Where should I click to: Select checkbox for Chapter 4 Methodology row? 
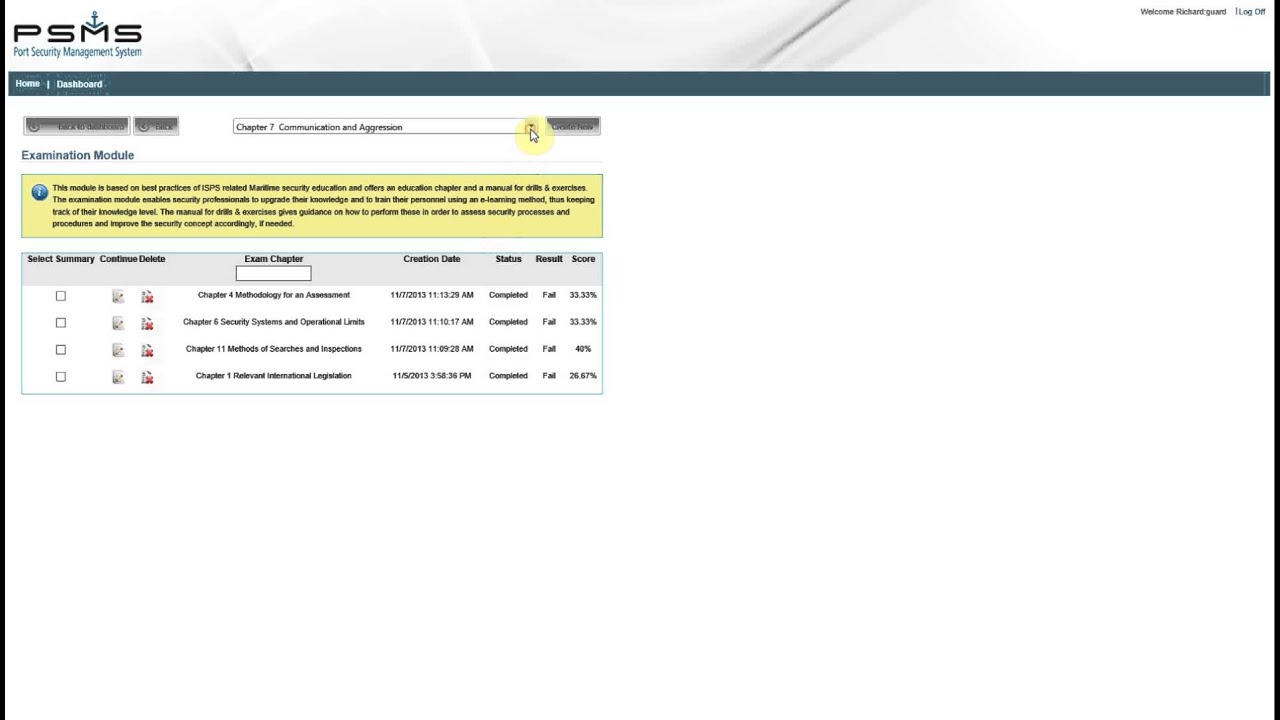point(61,296)
